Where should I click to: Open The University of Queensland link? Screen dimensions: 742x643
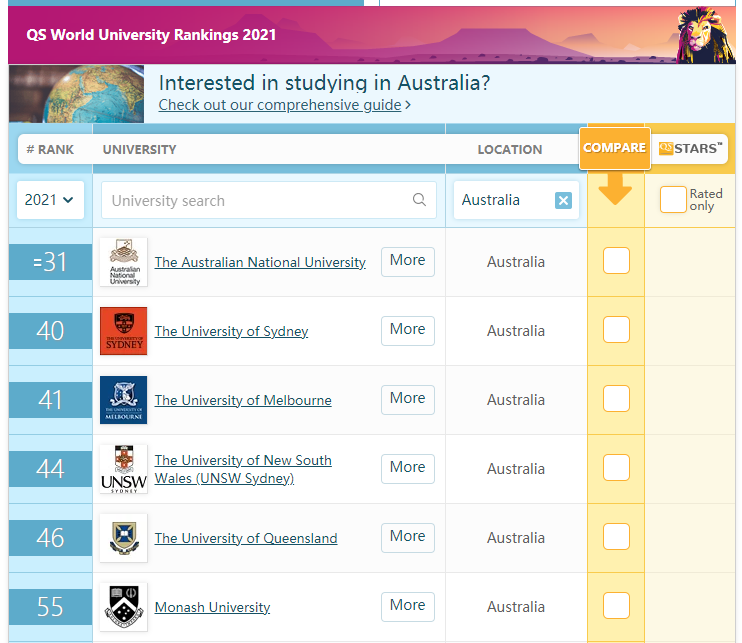pos(246,538)
